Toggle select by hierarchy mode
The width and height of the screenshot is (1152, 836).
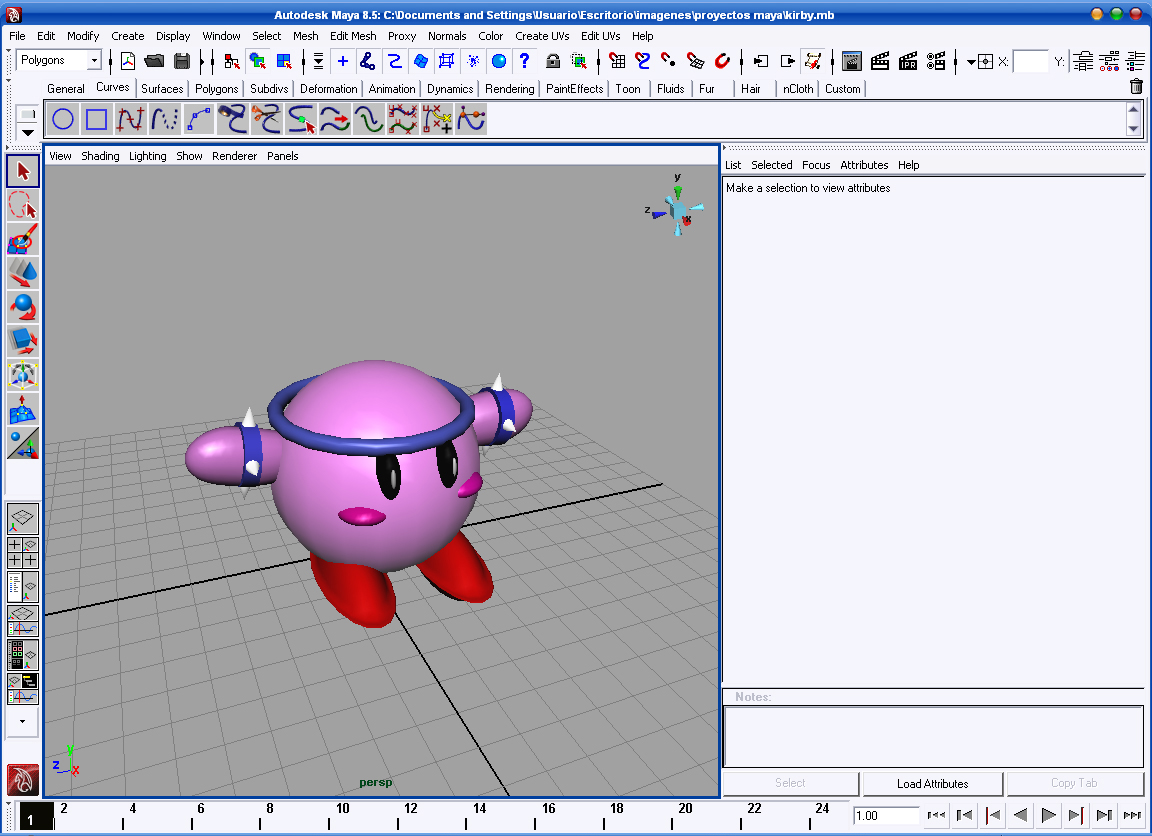click(231, 61)
